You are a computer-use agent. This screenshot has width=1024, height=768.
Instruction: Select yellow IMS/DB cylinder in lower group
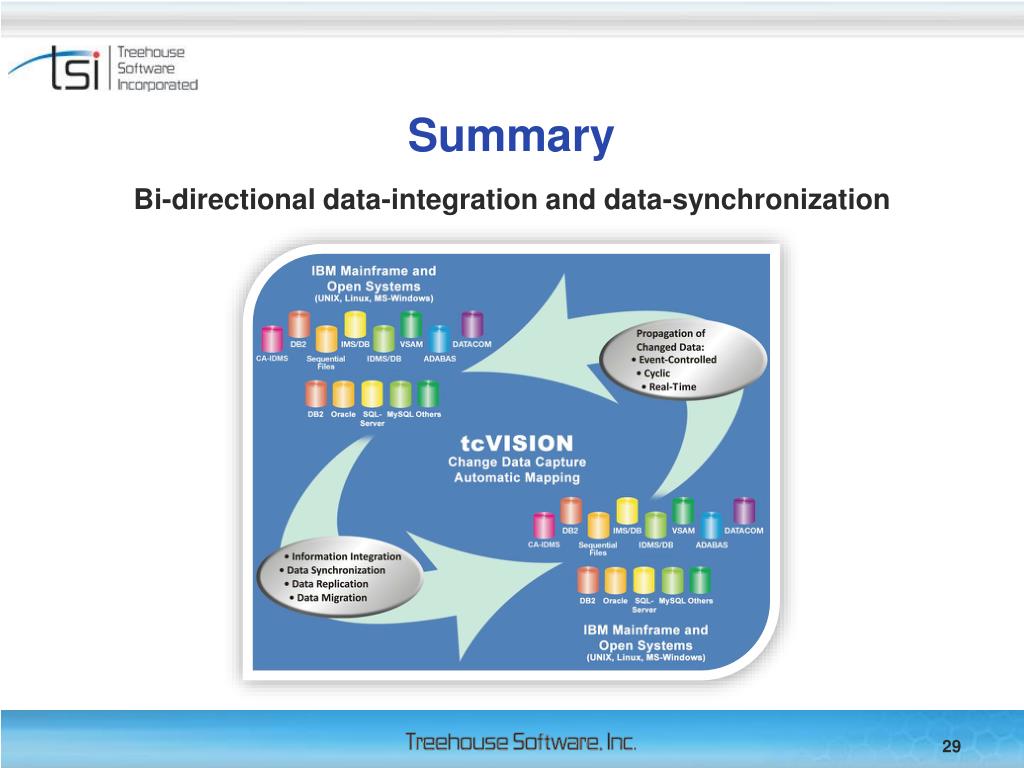(627, 511)
